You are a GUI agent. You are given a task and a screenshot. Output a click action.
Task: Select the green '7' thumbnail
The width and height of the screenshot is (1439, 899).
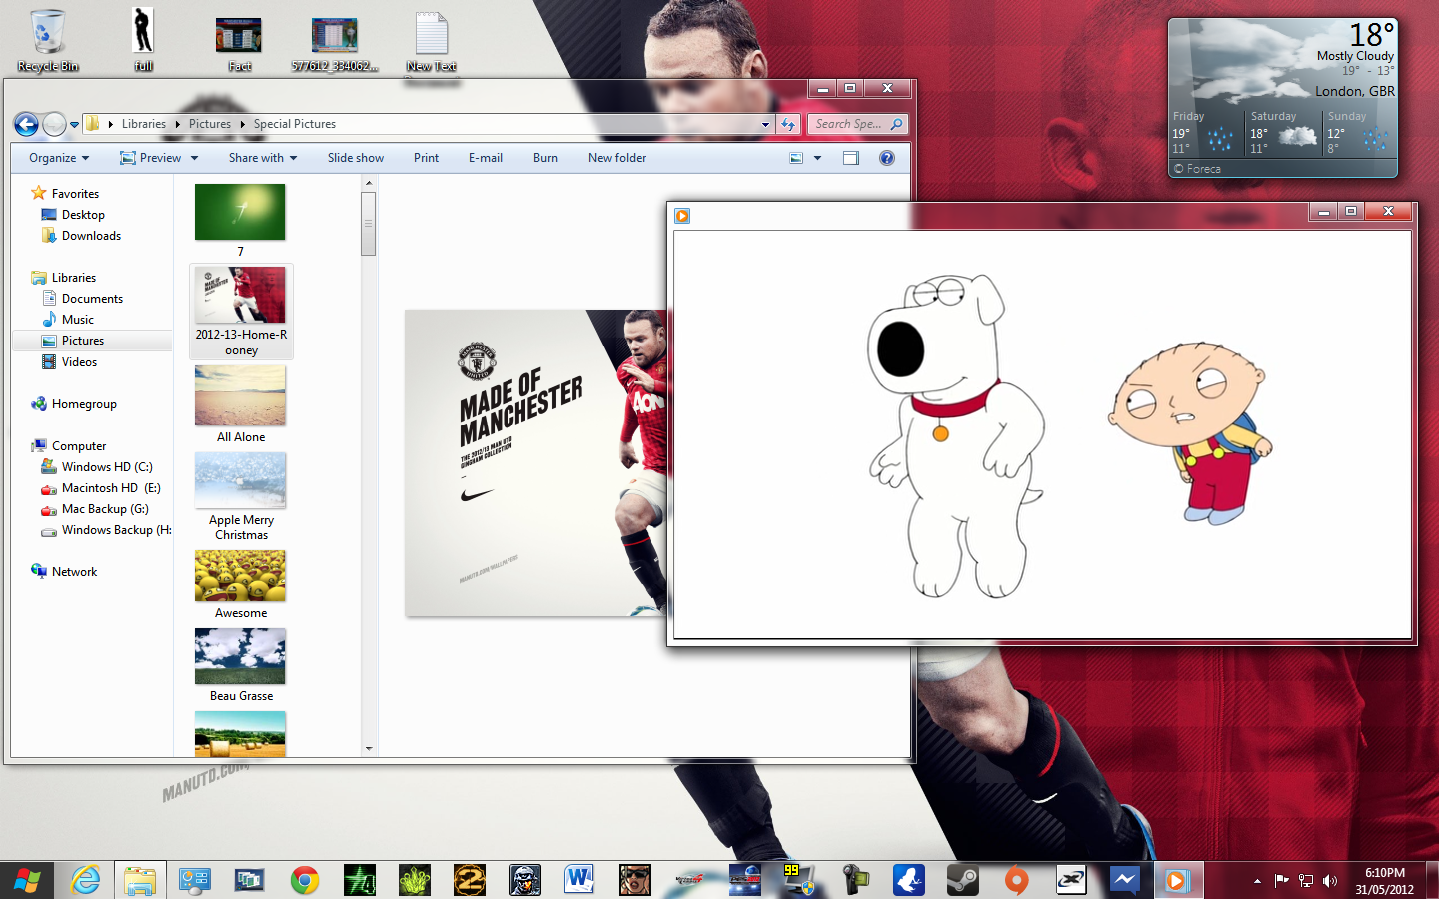(x=240, y=212)
